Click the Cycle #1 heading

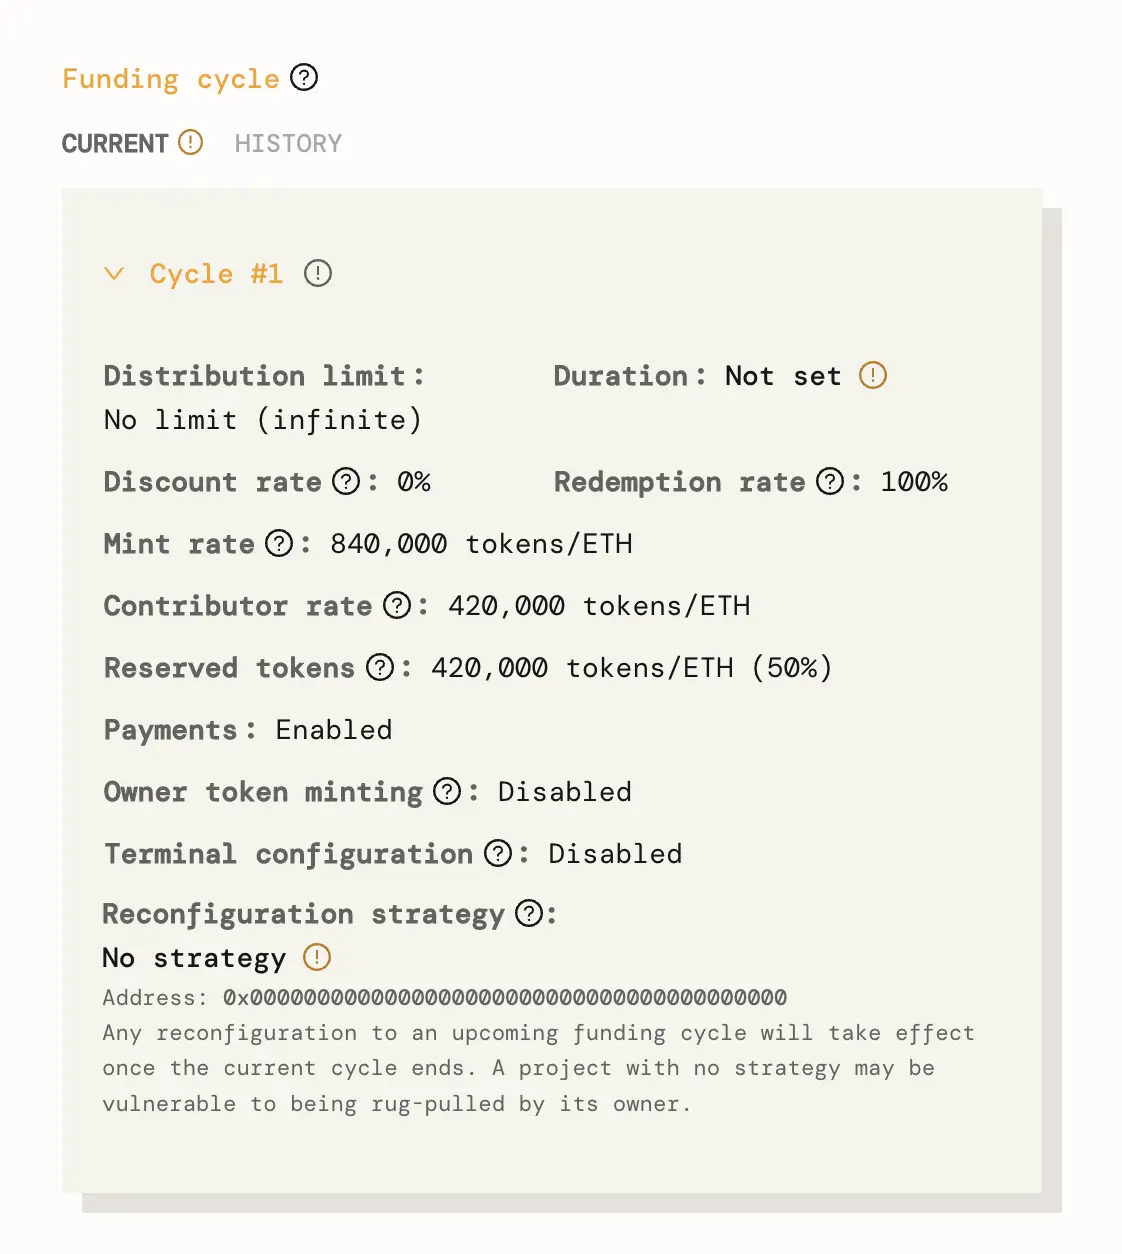pyautogui.click(x=216, y=273)
